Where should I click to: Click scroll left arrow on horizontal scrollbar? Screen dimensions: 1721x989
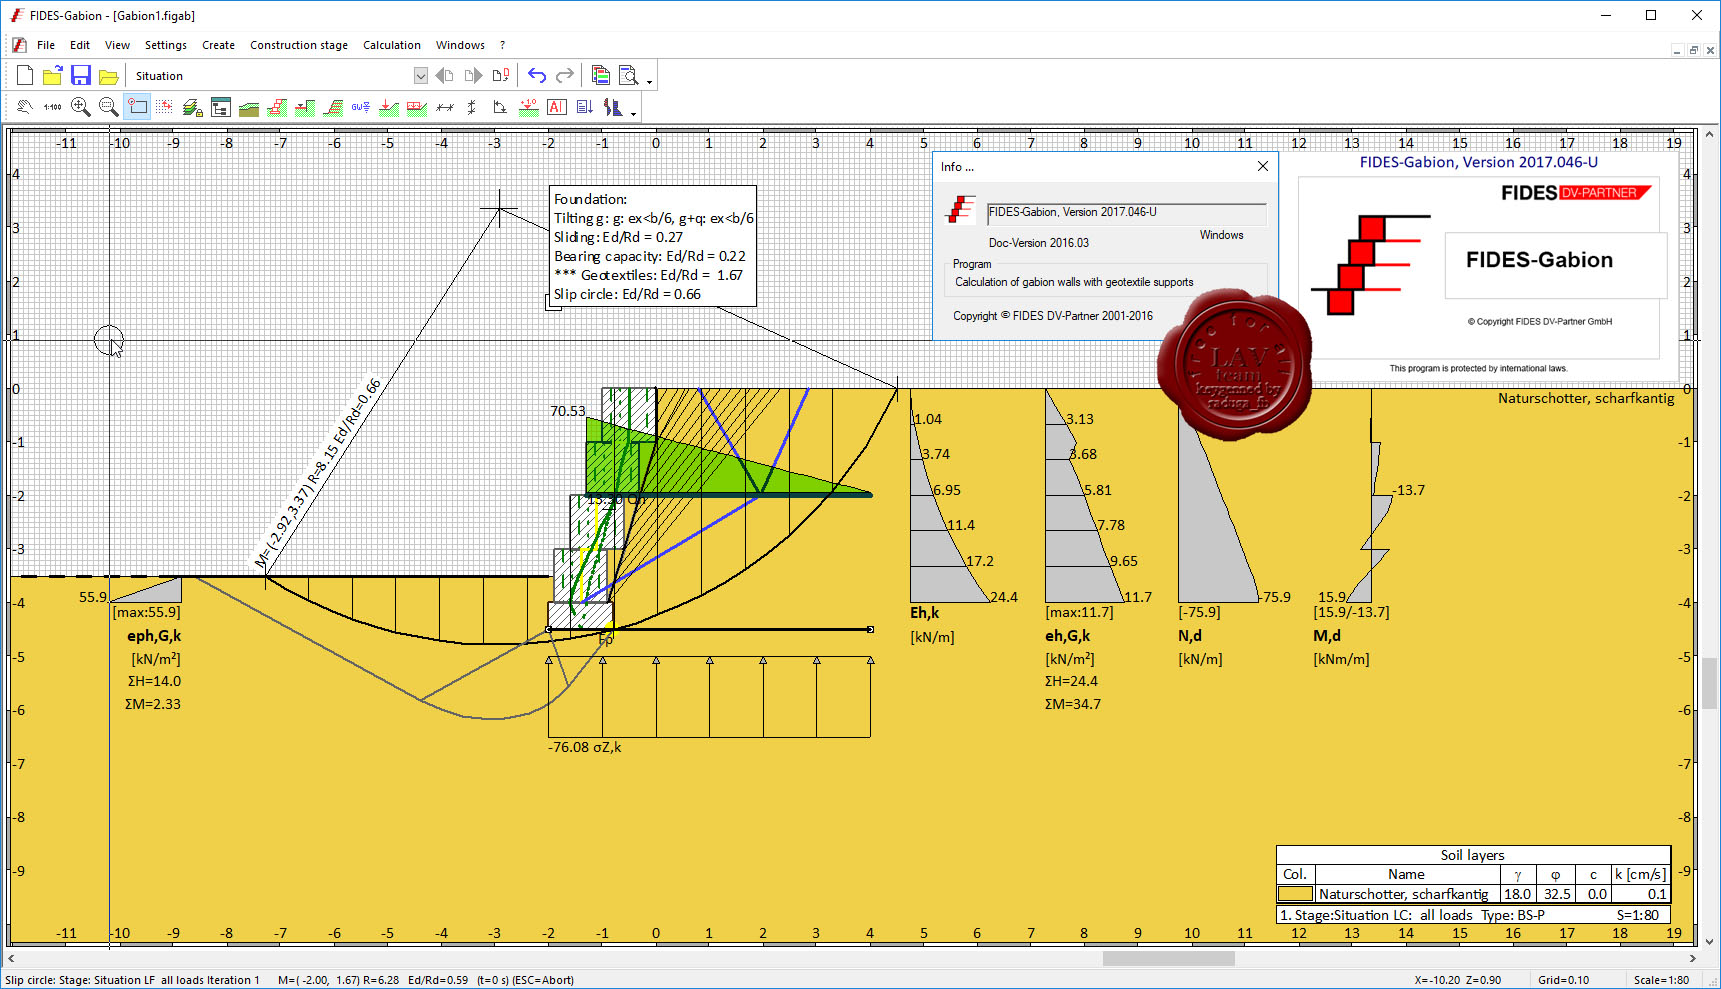[11, 958]
